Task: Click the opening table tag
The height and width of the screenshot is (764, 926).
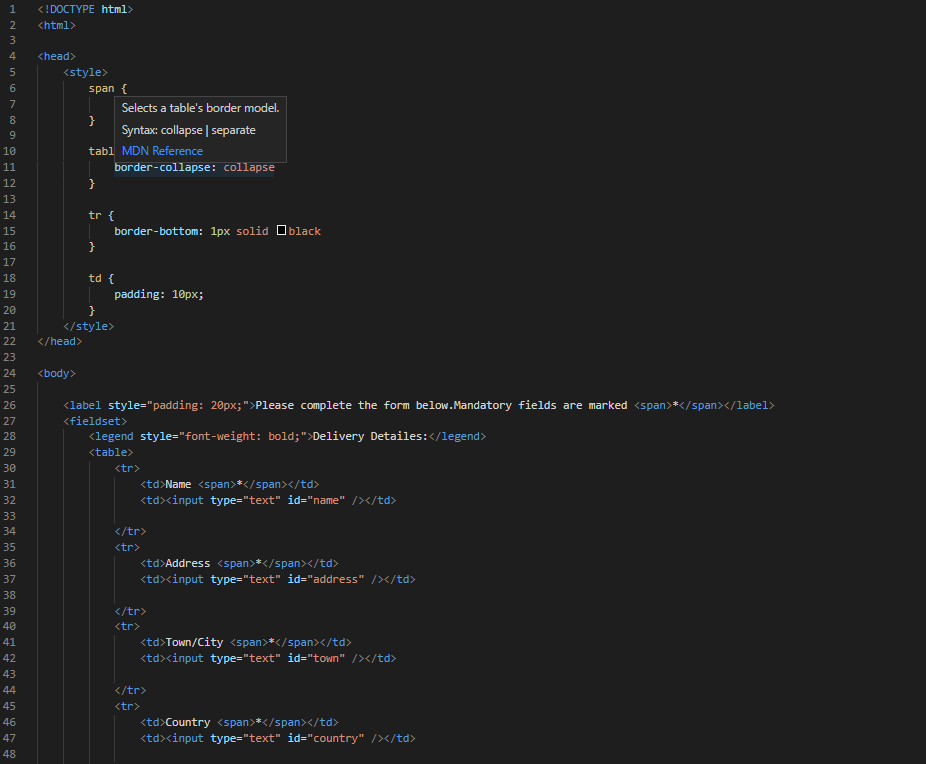Action: 110,453
